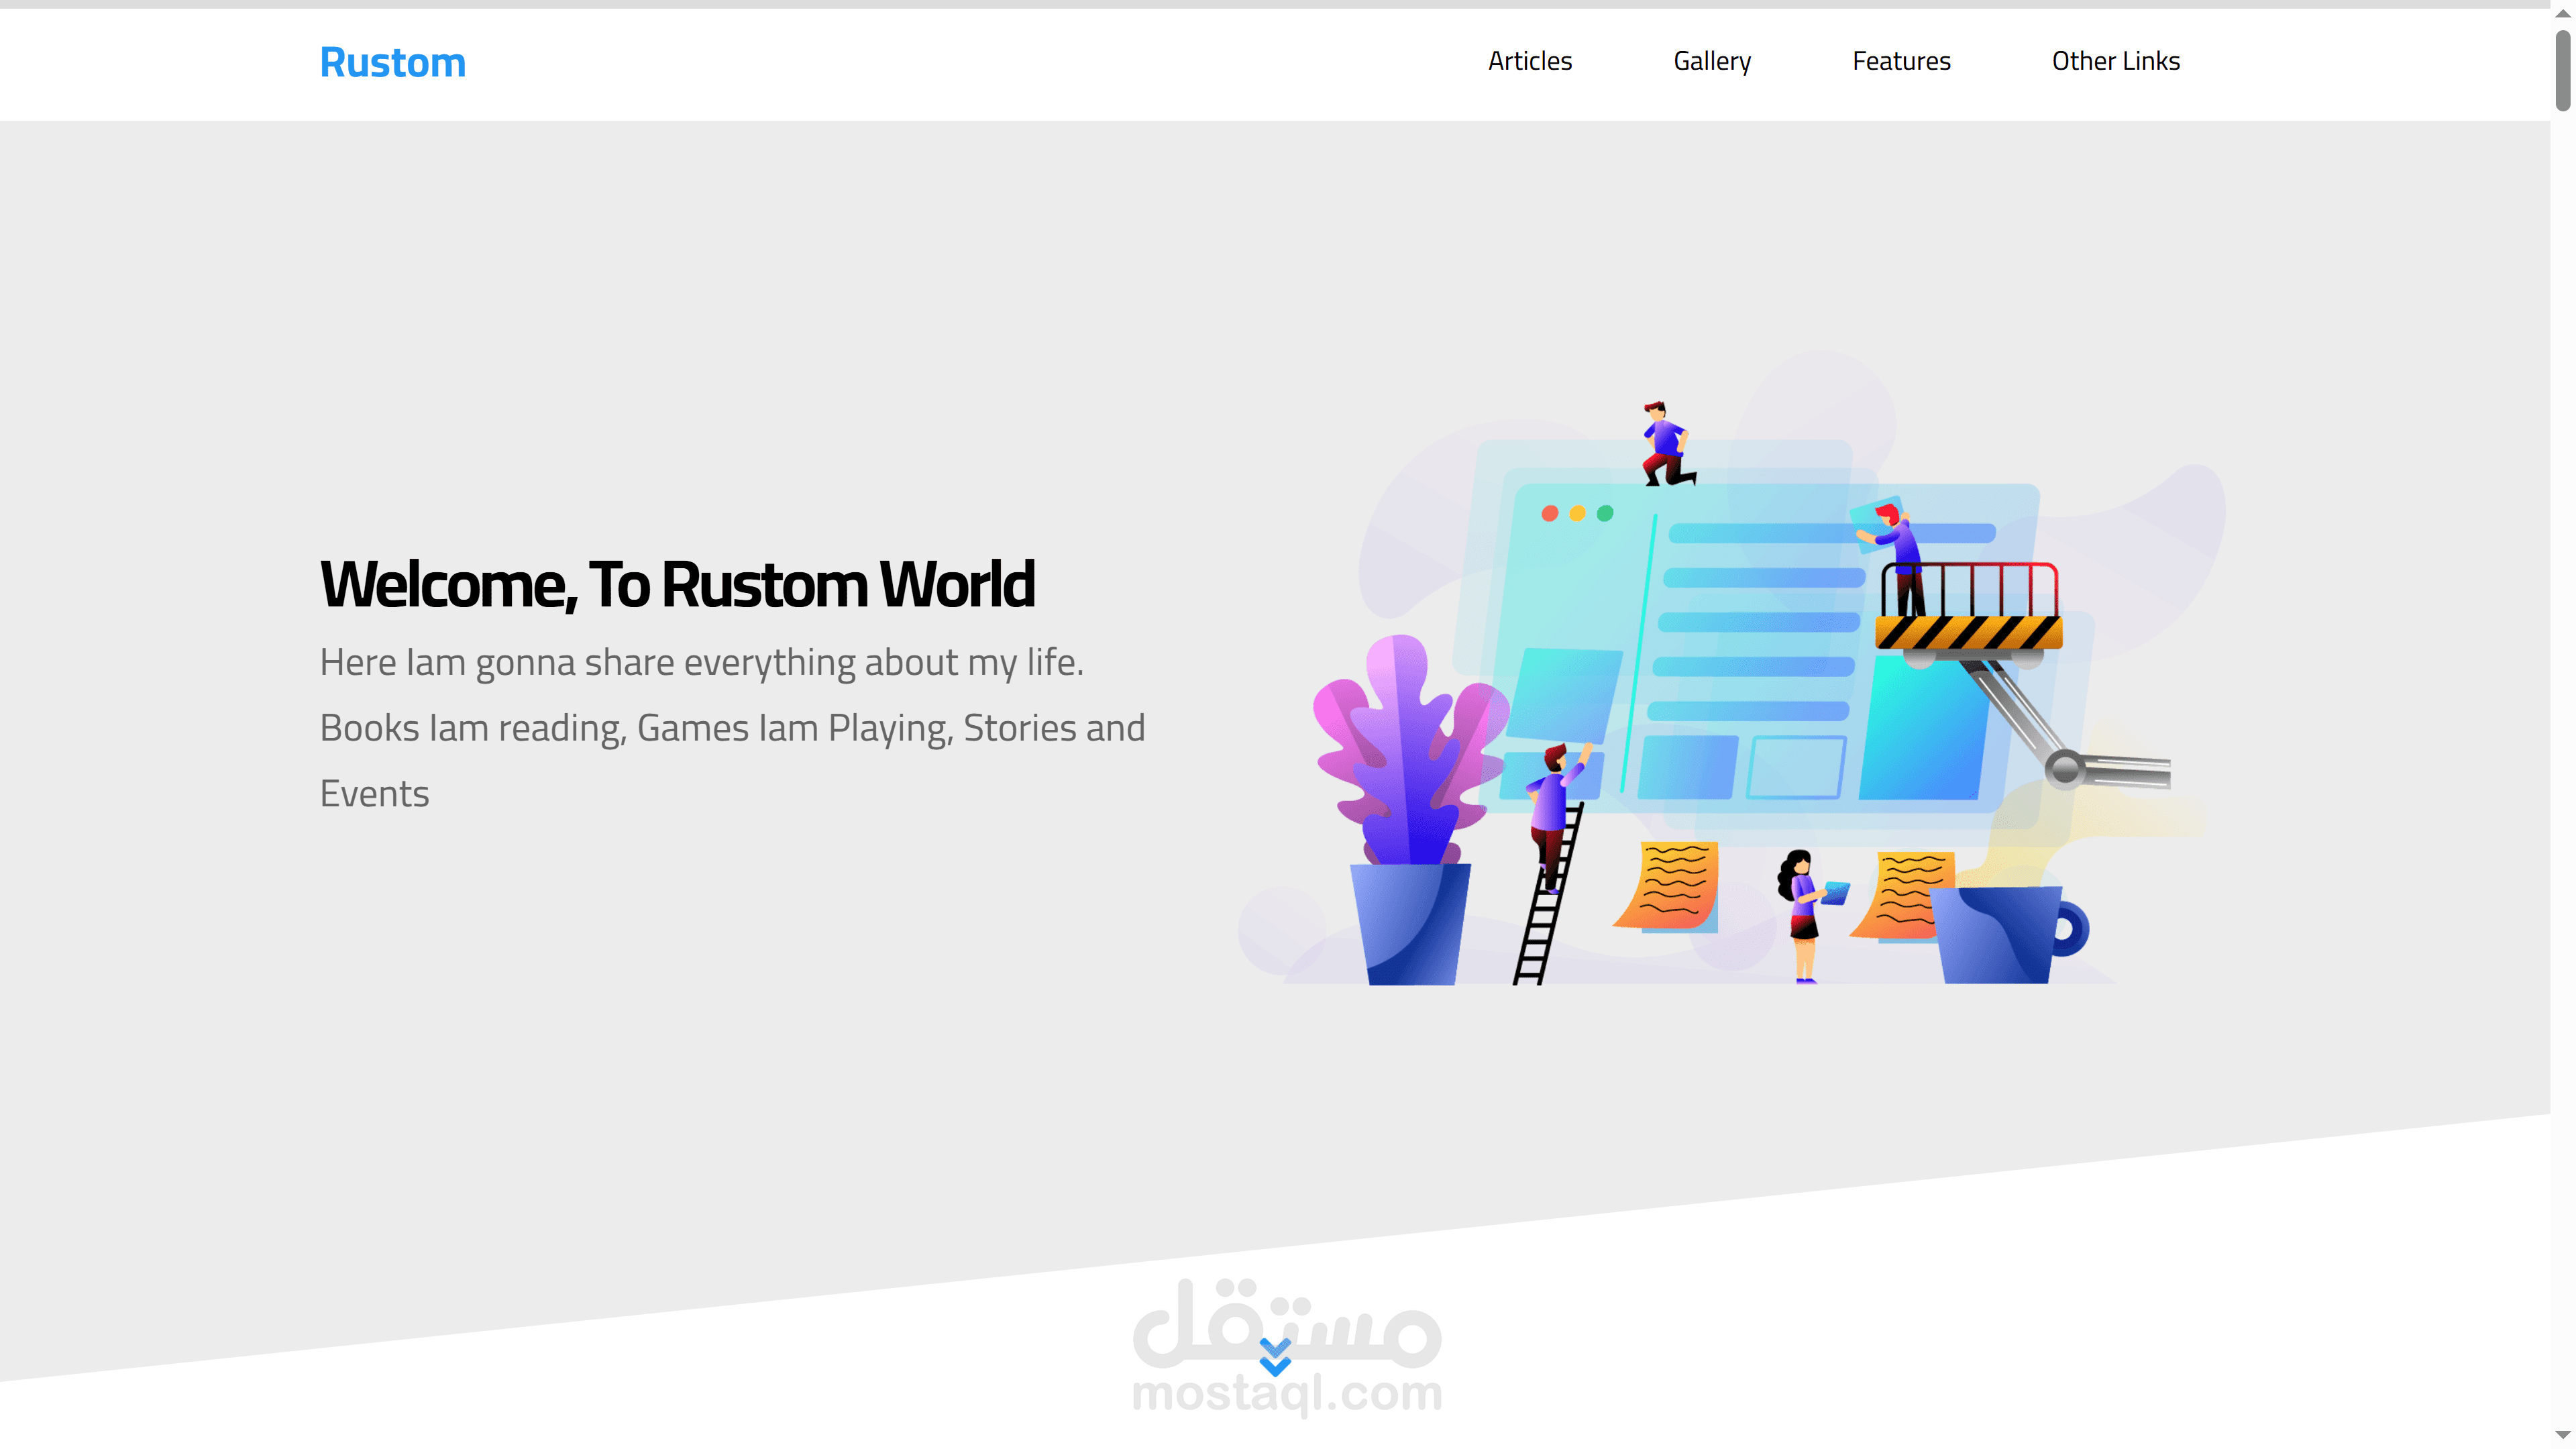Open the Features nav item

click(1901, 61)
